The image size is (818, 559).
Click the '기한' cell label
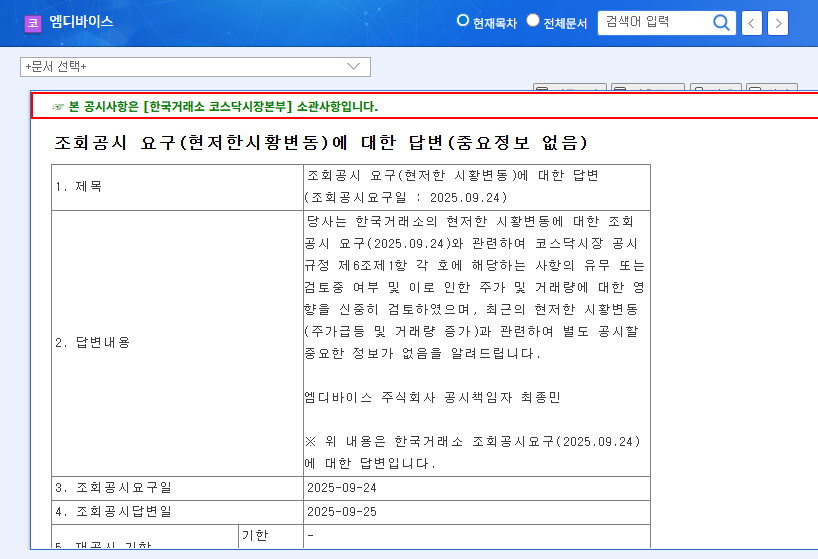pos(255,535)
